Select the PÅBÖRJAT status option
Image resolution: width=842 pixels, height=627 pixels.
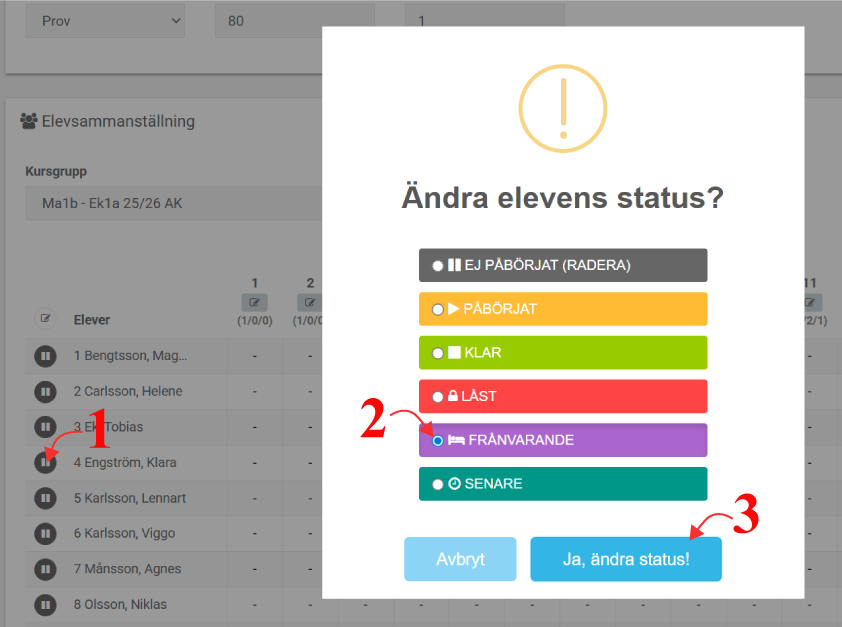pos(438,310)
